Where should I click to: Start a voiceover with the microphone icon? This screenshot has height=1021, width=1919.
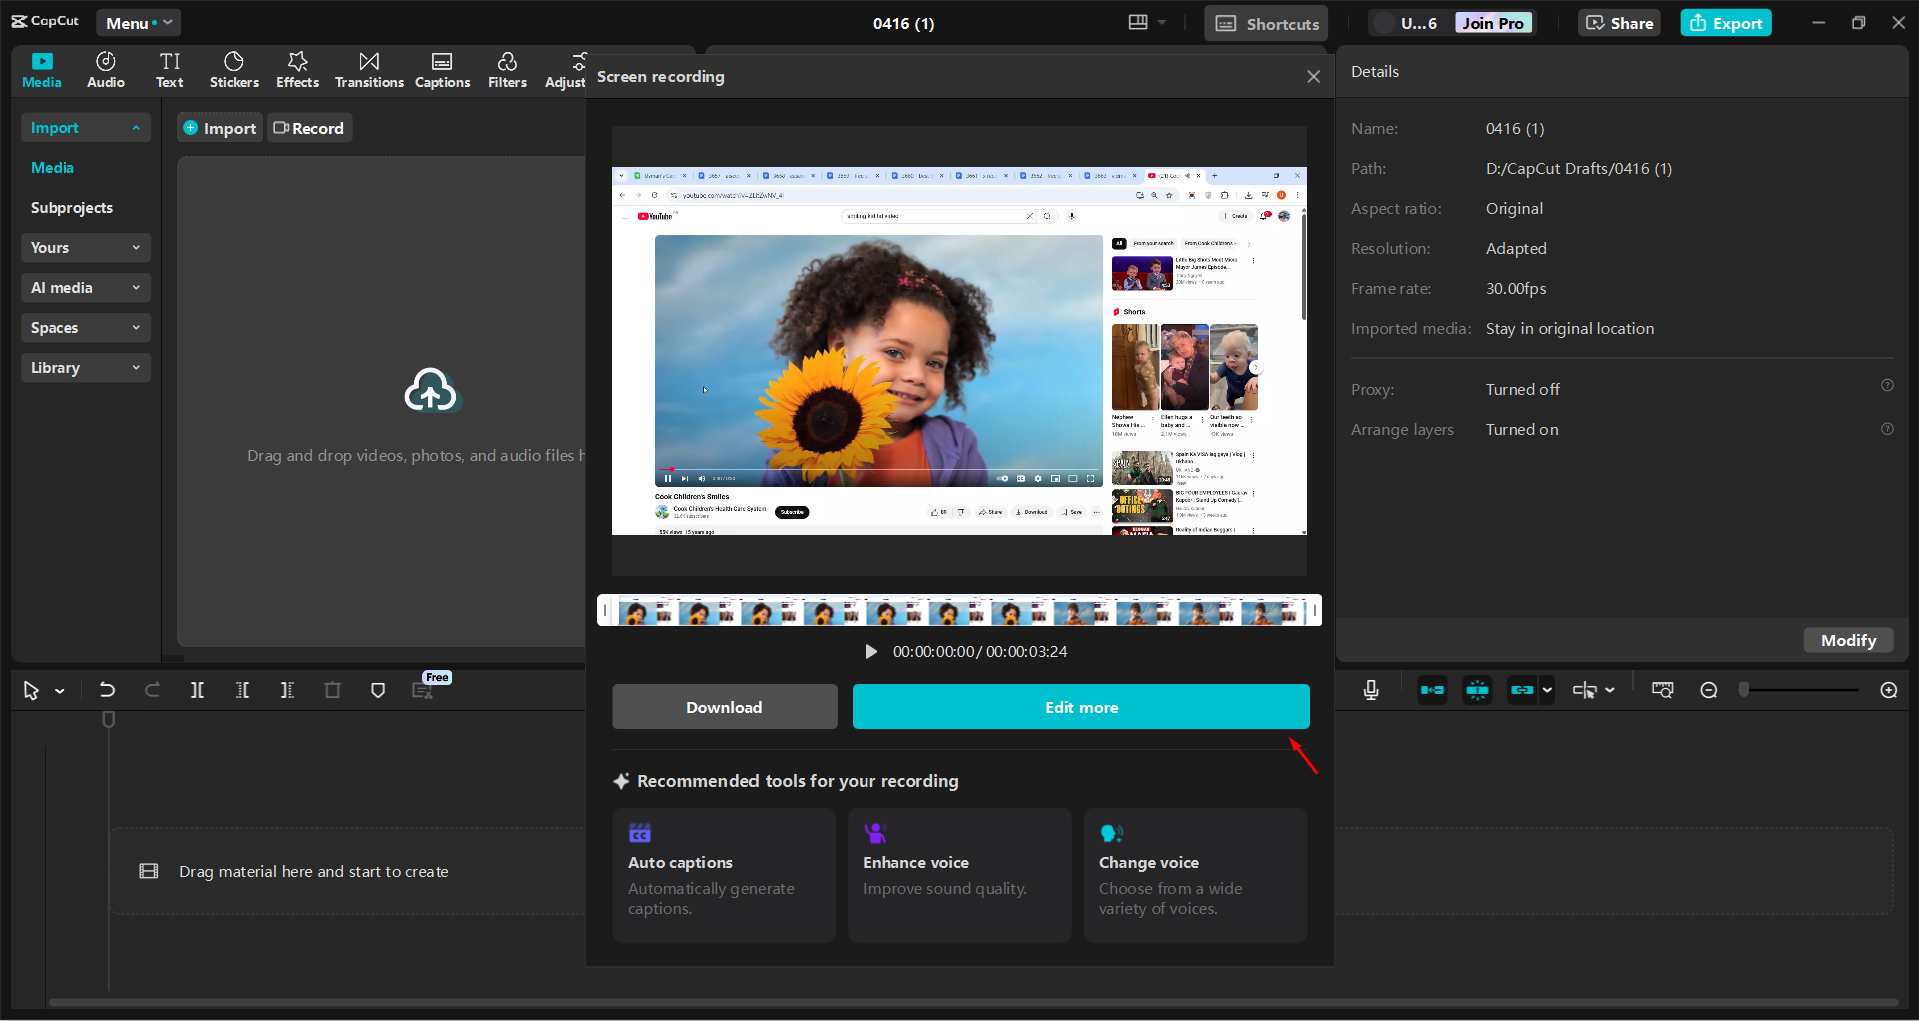click(x=1370, y=690)
